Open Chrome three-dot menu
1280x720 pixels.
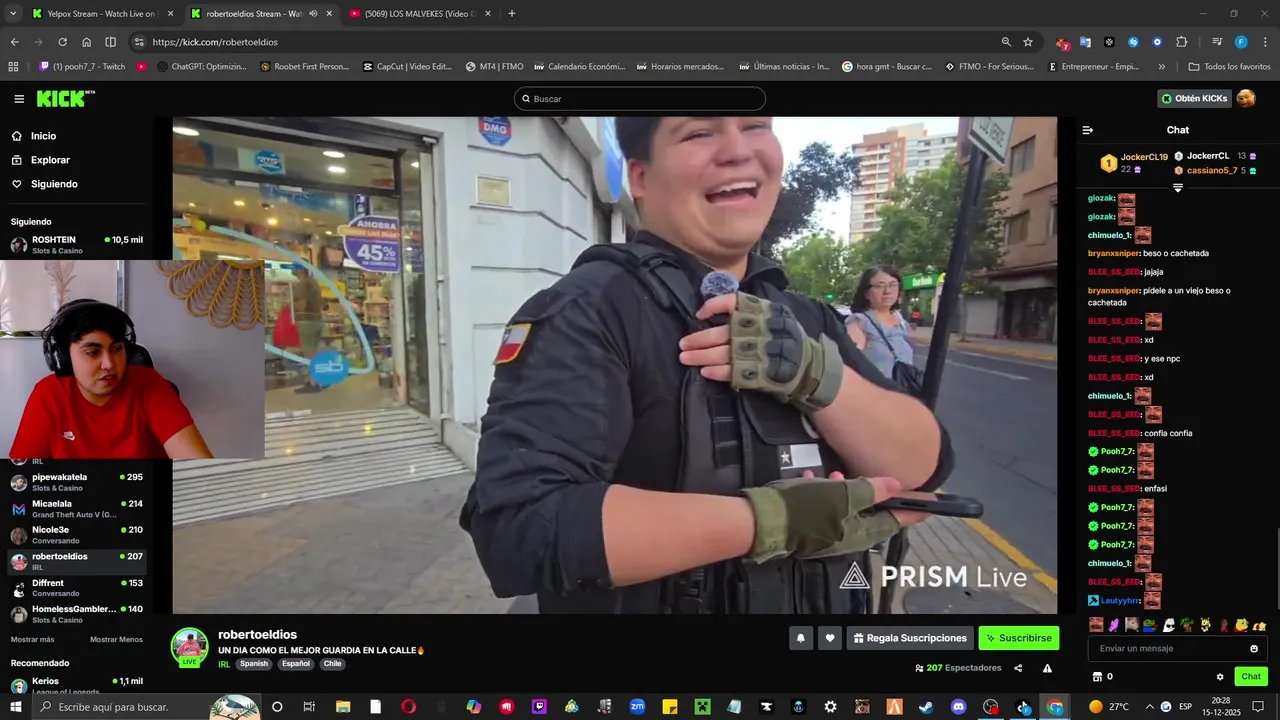pos(1264,42)
